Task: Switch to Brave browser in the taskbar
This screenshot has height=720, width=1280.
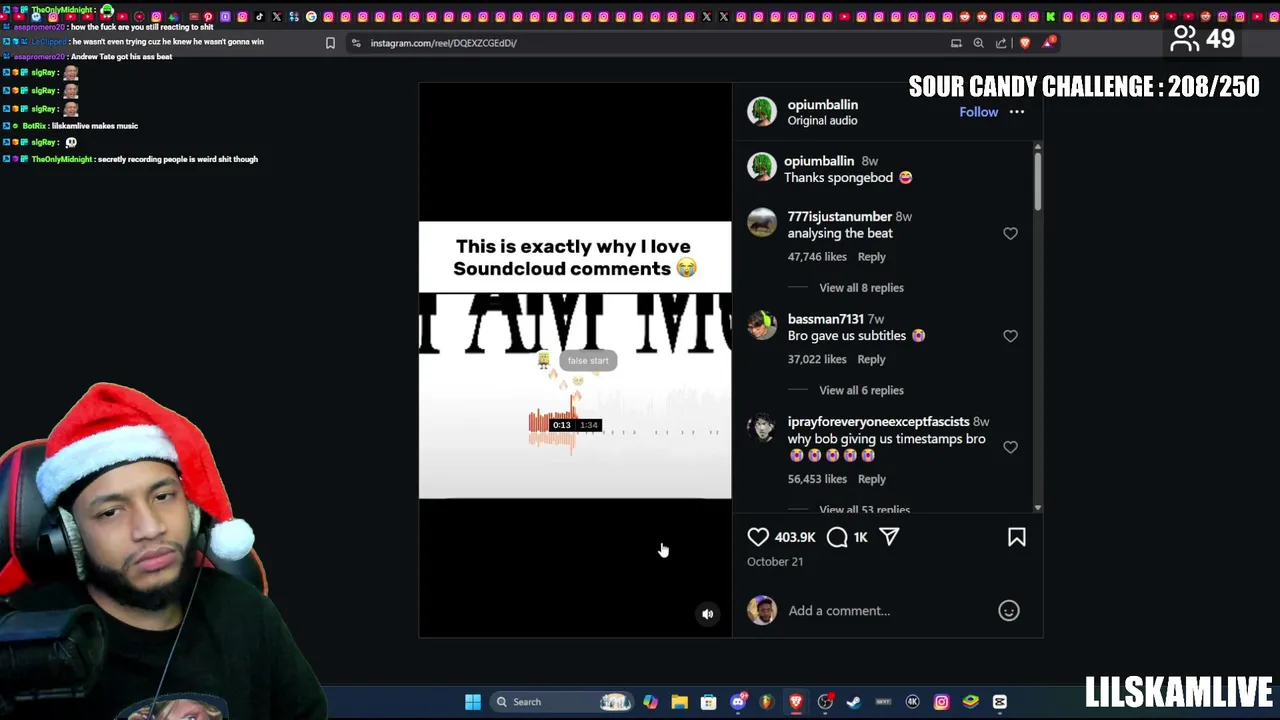Action: [x=796, y=702]
